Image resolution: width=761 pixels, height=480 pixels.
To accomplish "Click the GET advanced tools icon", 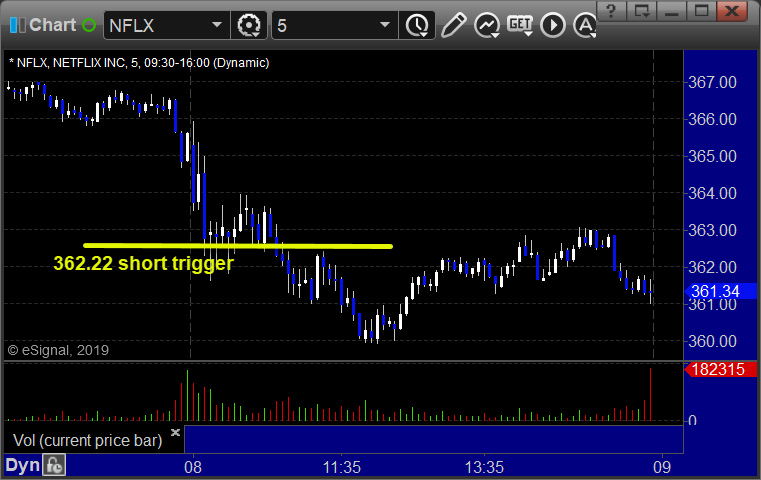I will tap(520, 25).
